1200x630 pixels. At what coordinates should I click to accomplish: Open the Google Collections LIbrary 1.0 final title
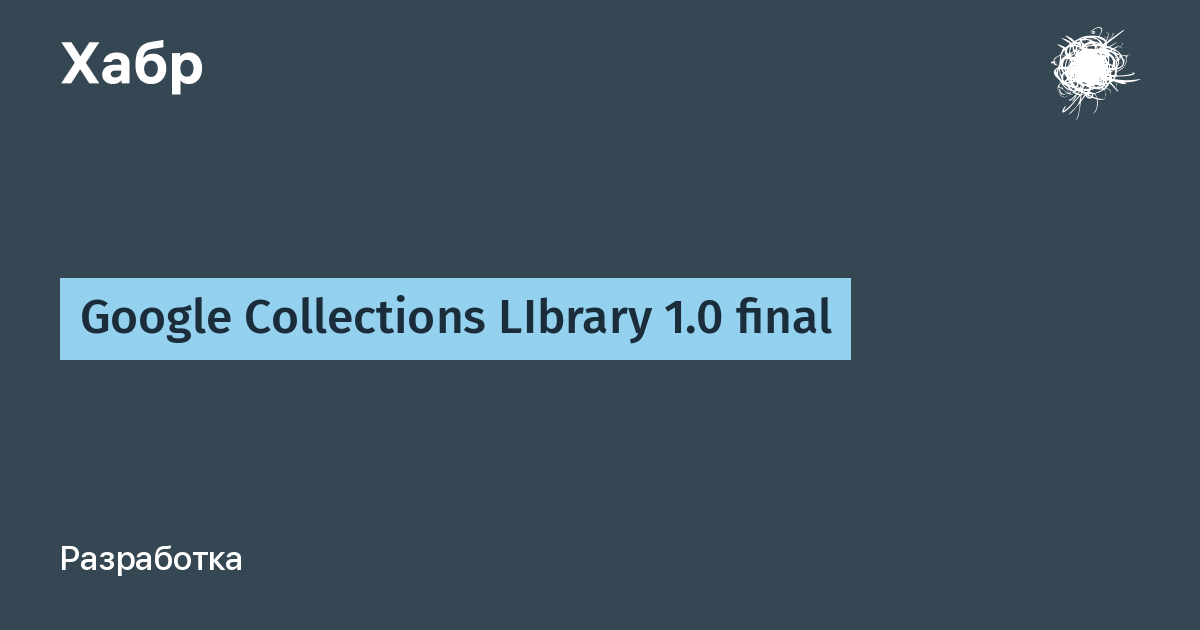(456, 319)
